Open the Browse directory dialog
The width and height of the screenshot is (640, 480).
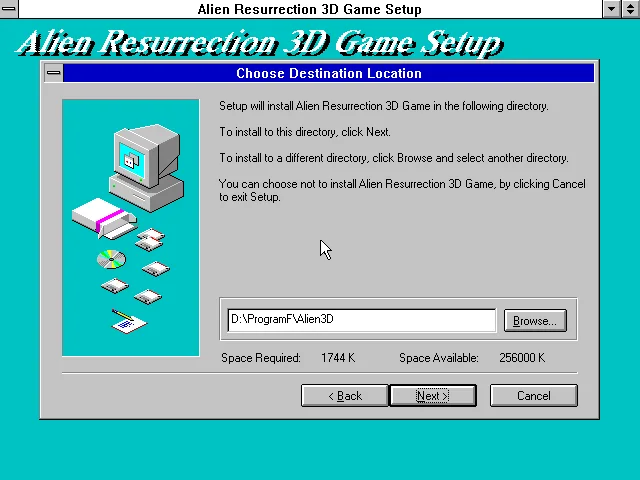click(535, 320)
